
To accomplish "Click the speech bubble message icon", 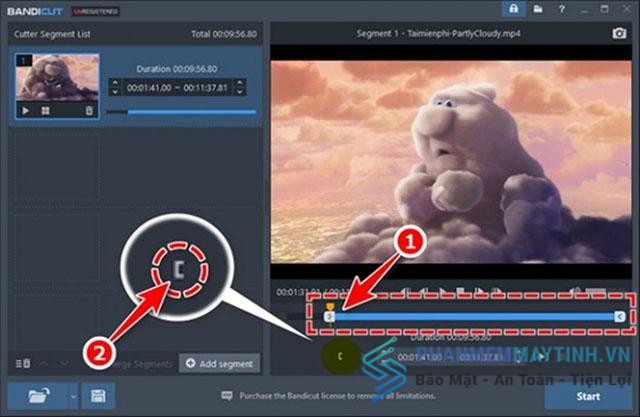I will tap(227, 395).
